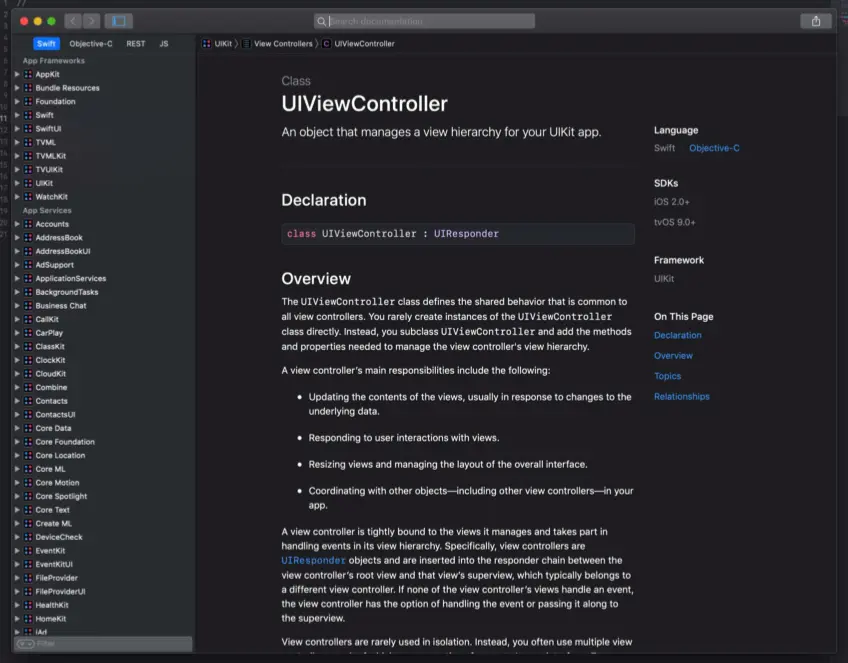Click the ClassKit framework icon
The image size is (848, 663).
coord(28,347)
